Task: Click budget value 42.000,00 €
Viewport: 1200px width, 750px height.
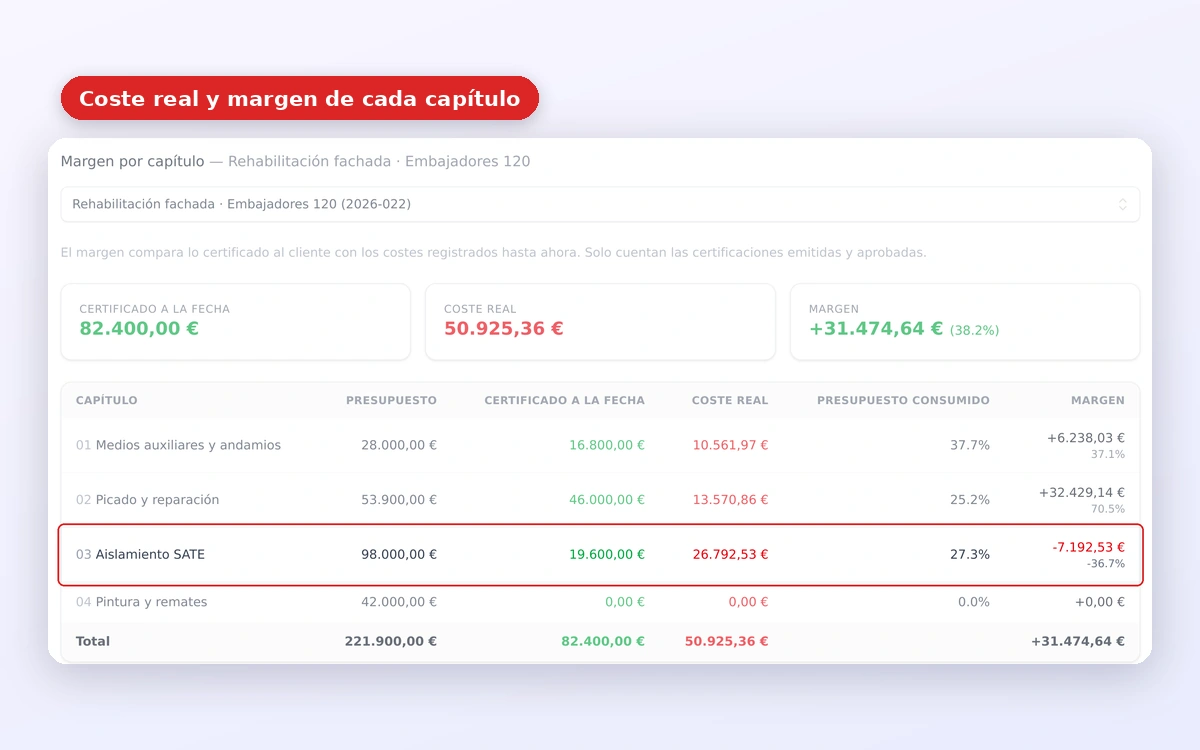Action: [399, 602]
